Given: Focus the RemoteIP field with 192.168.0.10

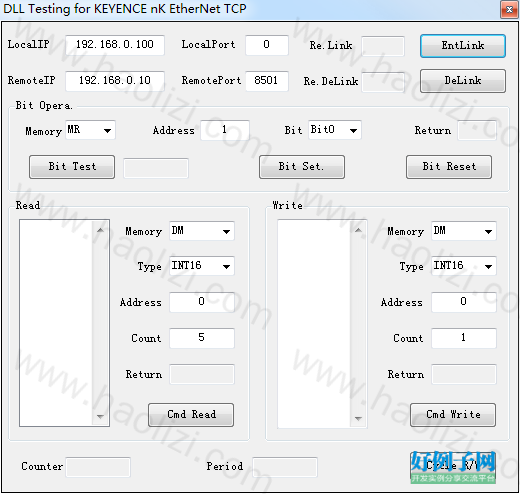Looking at the screenshot, I should (x=115, y=81).
